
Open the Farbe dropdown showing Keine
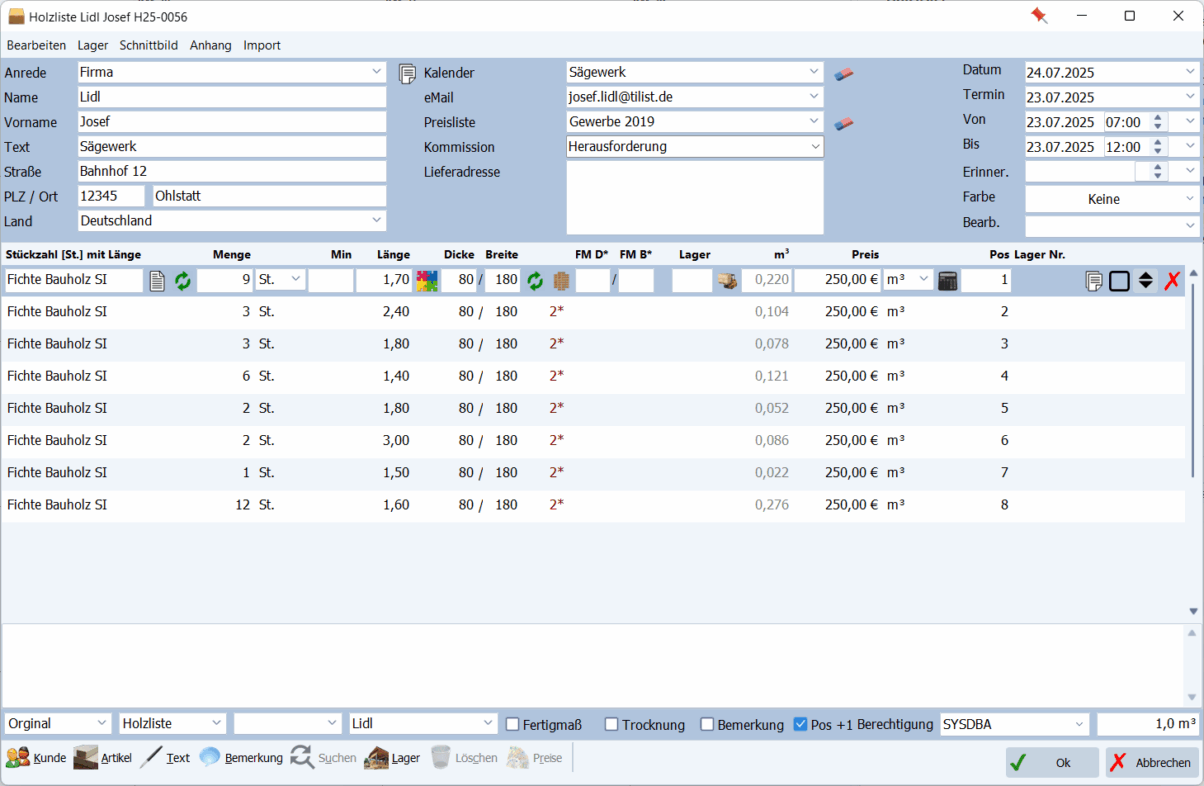(1190, 199)
